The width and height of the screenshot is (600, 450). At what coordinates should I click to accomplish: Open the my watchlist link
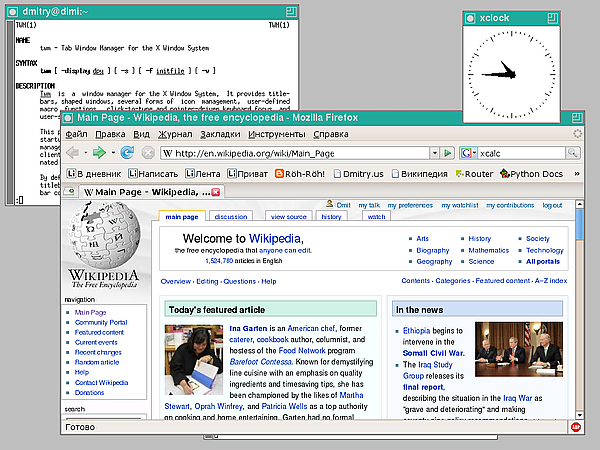click(x=460, y=205)
